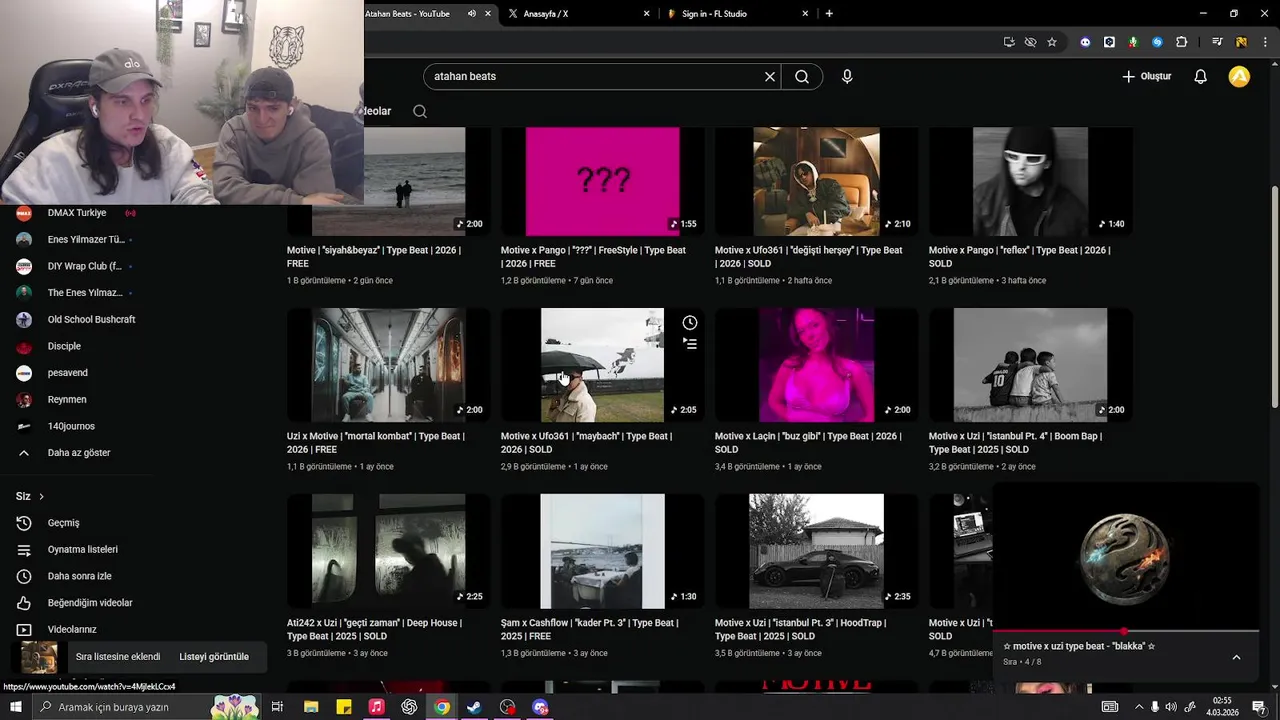Open Task View on the taskbar
Screen dimensions: 1280x720
coord(278,707)
